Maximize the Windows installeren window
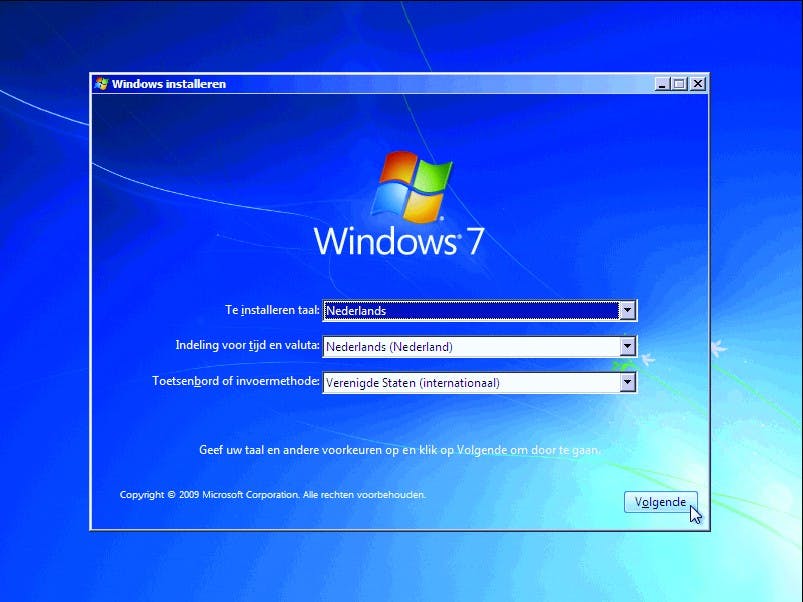Image resolution: width=803 pixels, height=602 pixels. [680, 84]
